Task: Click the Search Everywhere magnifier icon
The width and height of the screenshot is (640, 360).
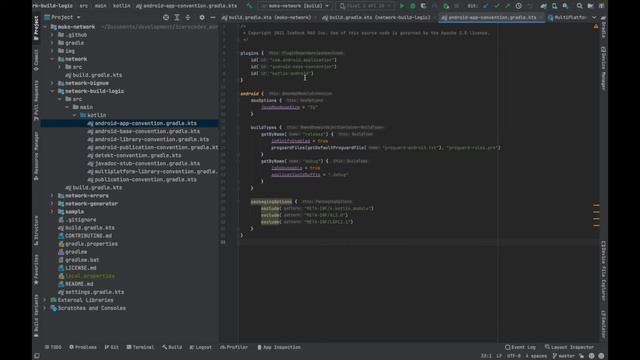Action: coord(579,6)
